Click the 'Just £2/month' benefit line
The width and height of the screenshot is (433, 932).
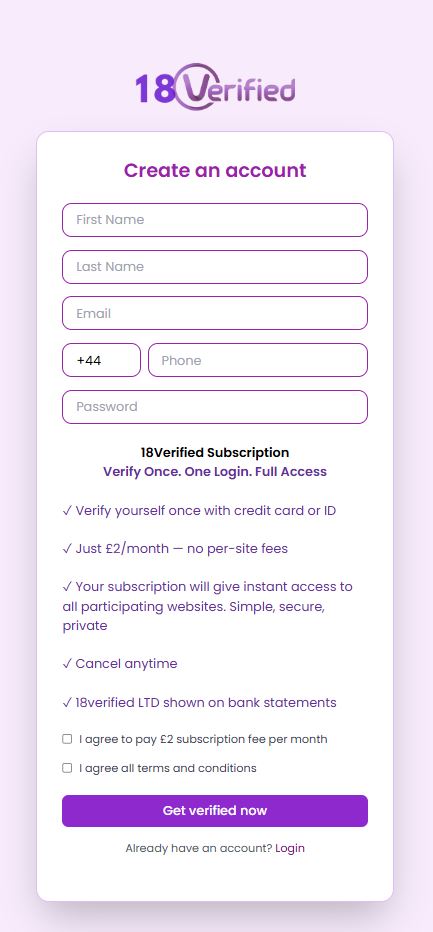[x=175, y=548]
